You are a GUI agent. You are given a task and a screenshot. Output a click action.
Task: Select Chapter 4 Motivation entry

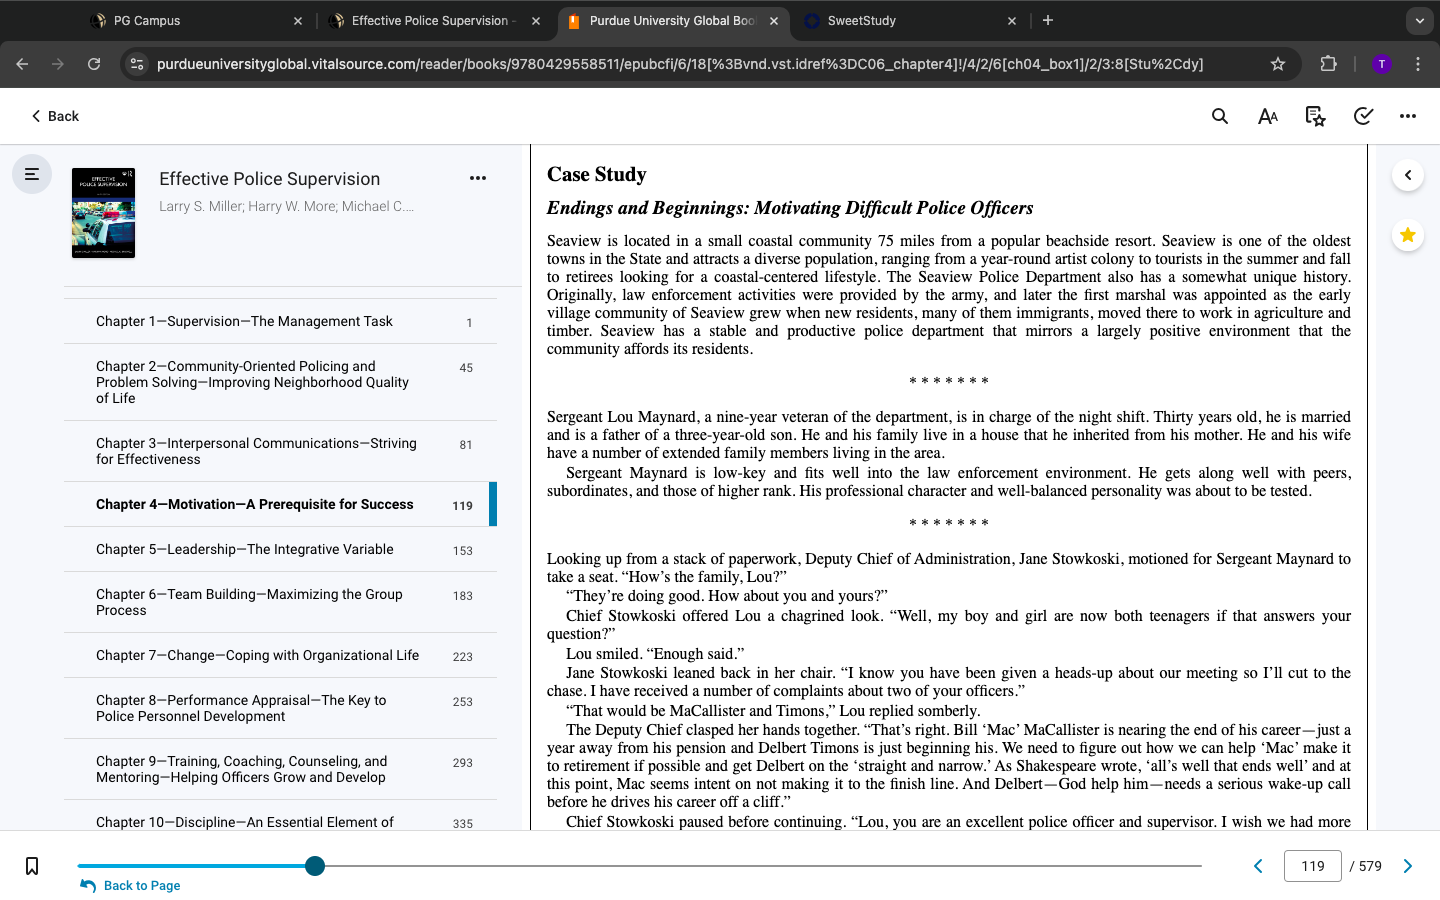[x=280, y=504]
